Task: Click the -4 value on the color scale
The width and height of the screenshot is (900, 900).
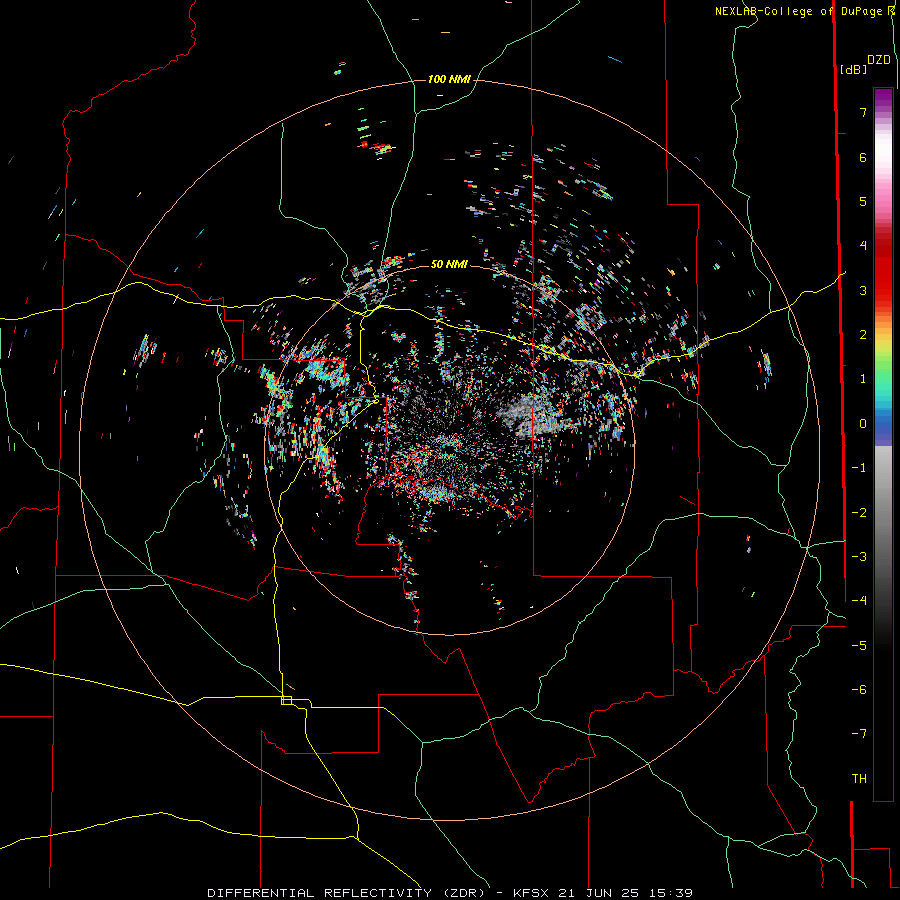Action: (859, 601)
